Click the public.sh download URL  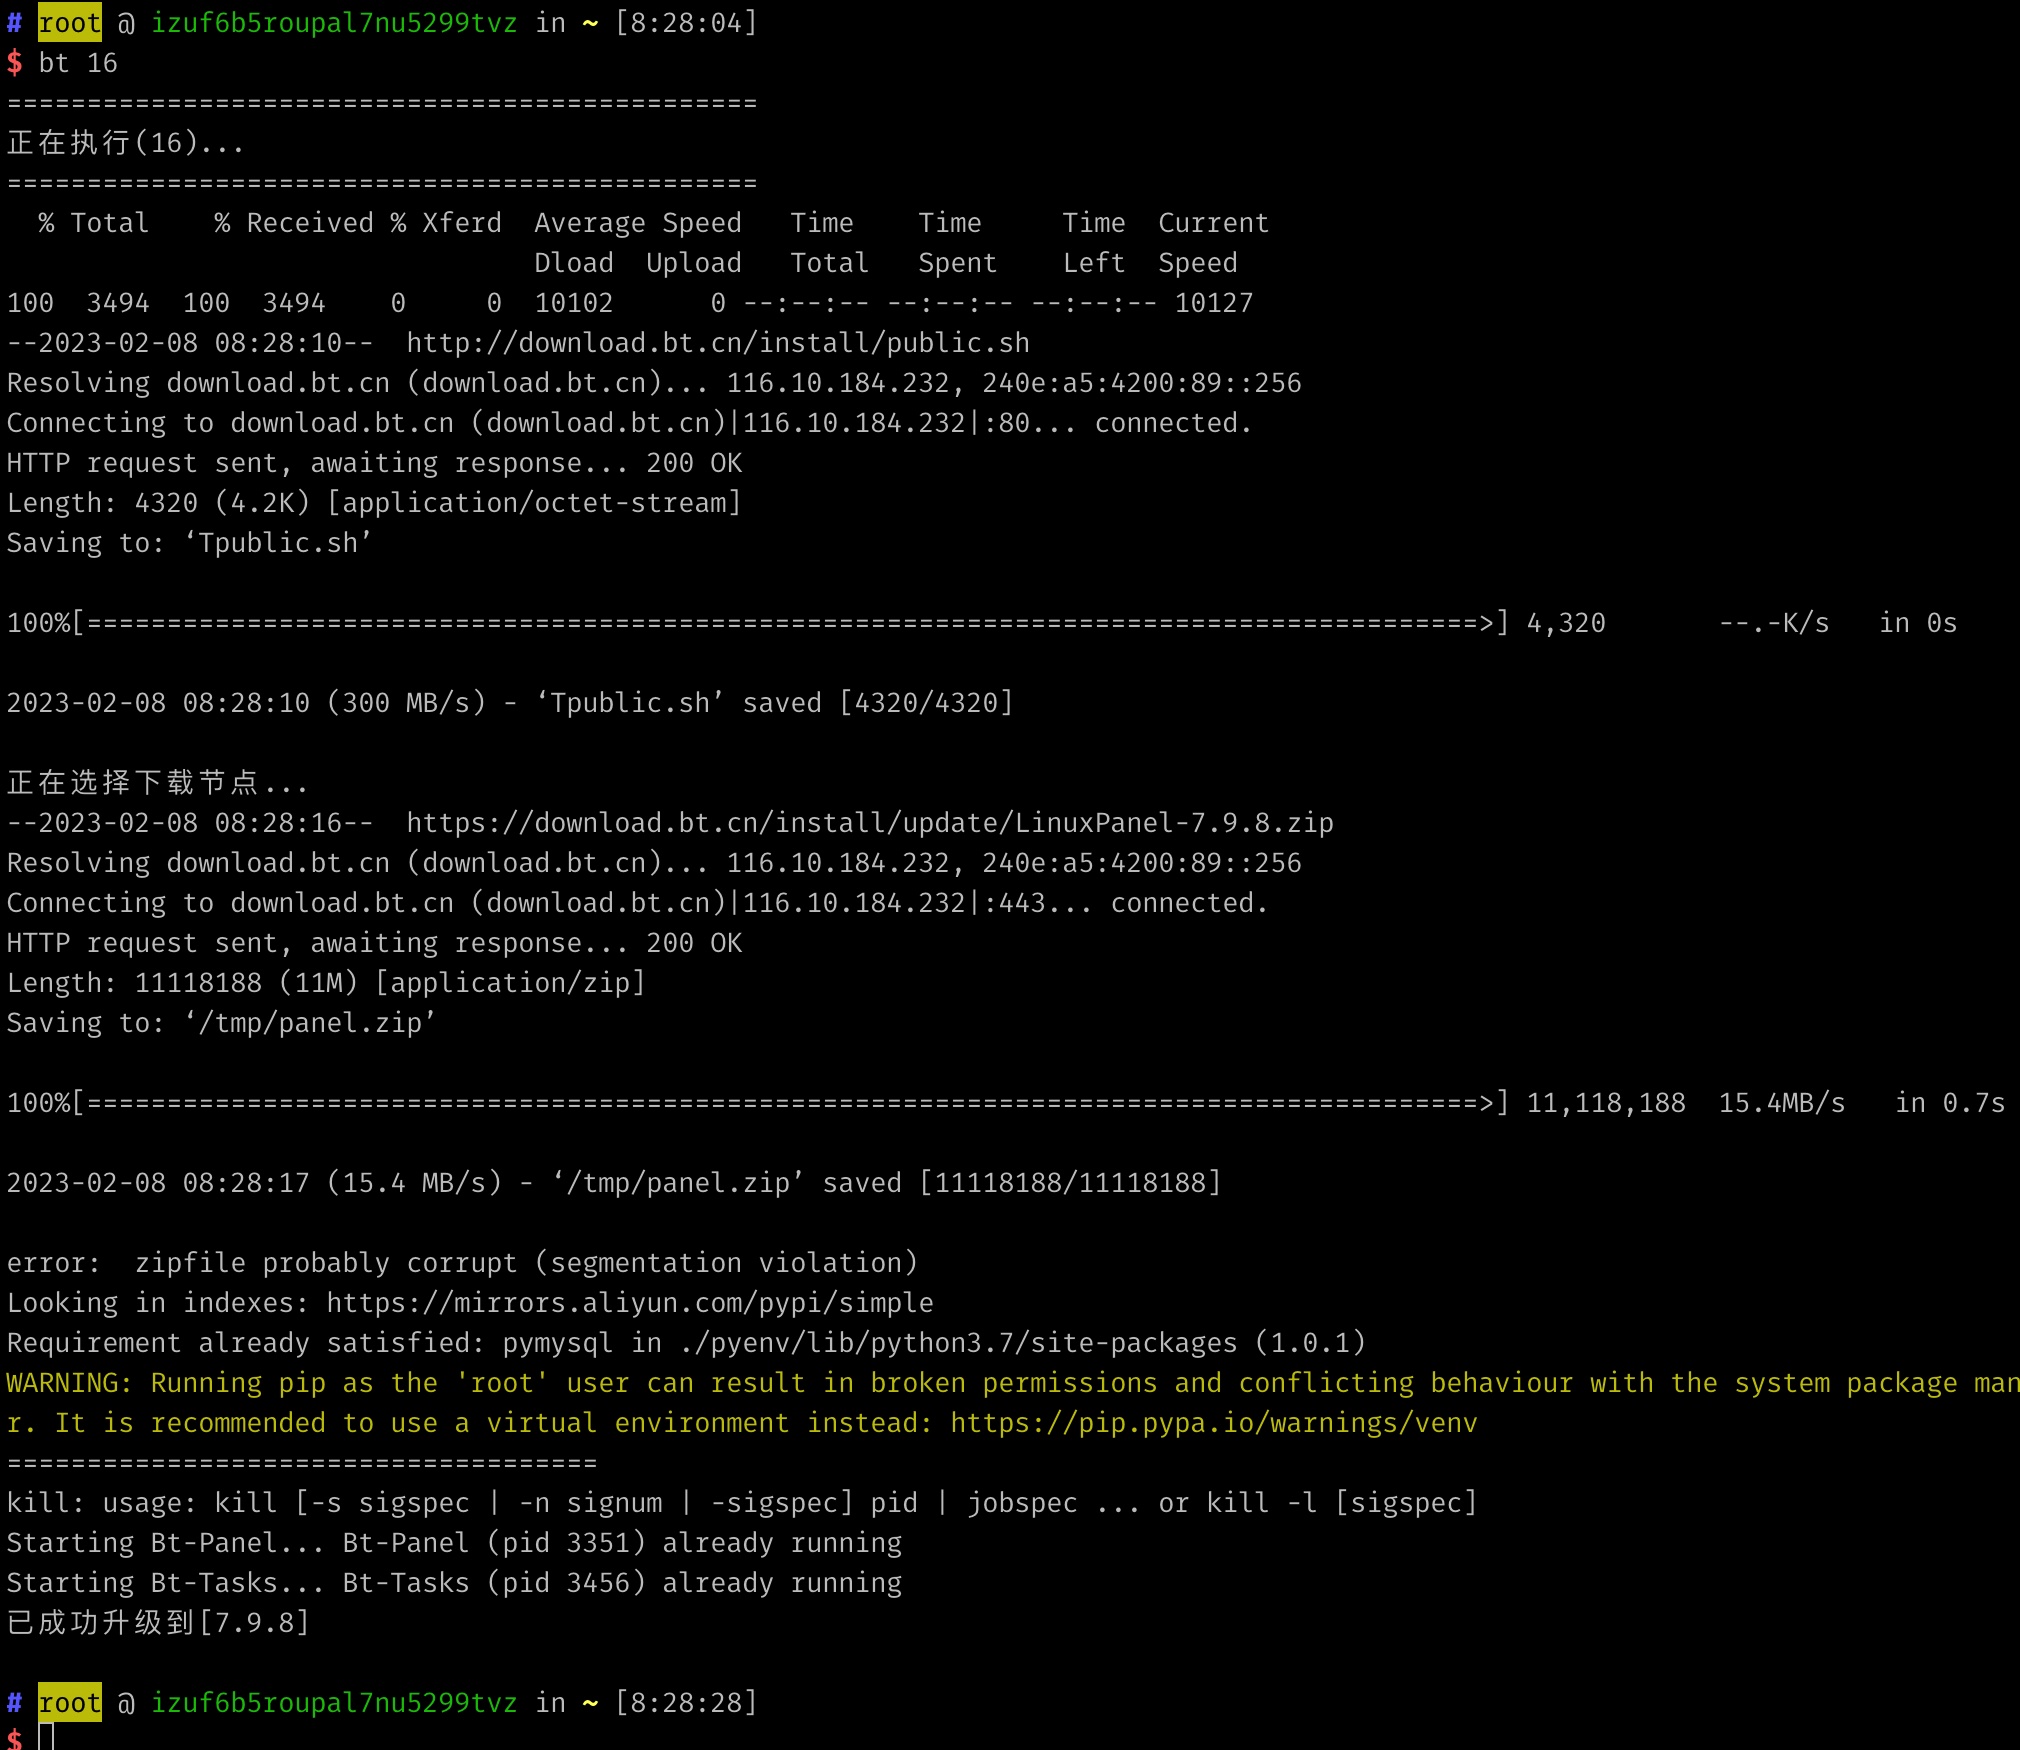tap(718, 343)
